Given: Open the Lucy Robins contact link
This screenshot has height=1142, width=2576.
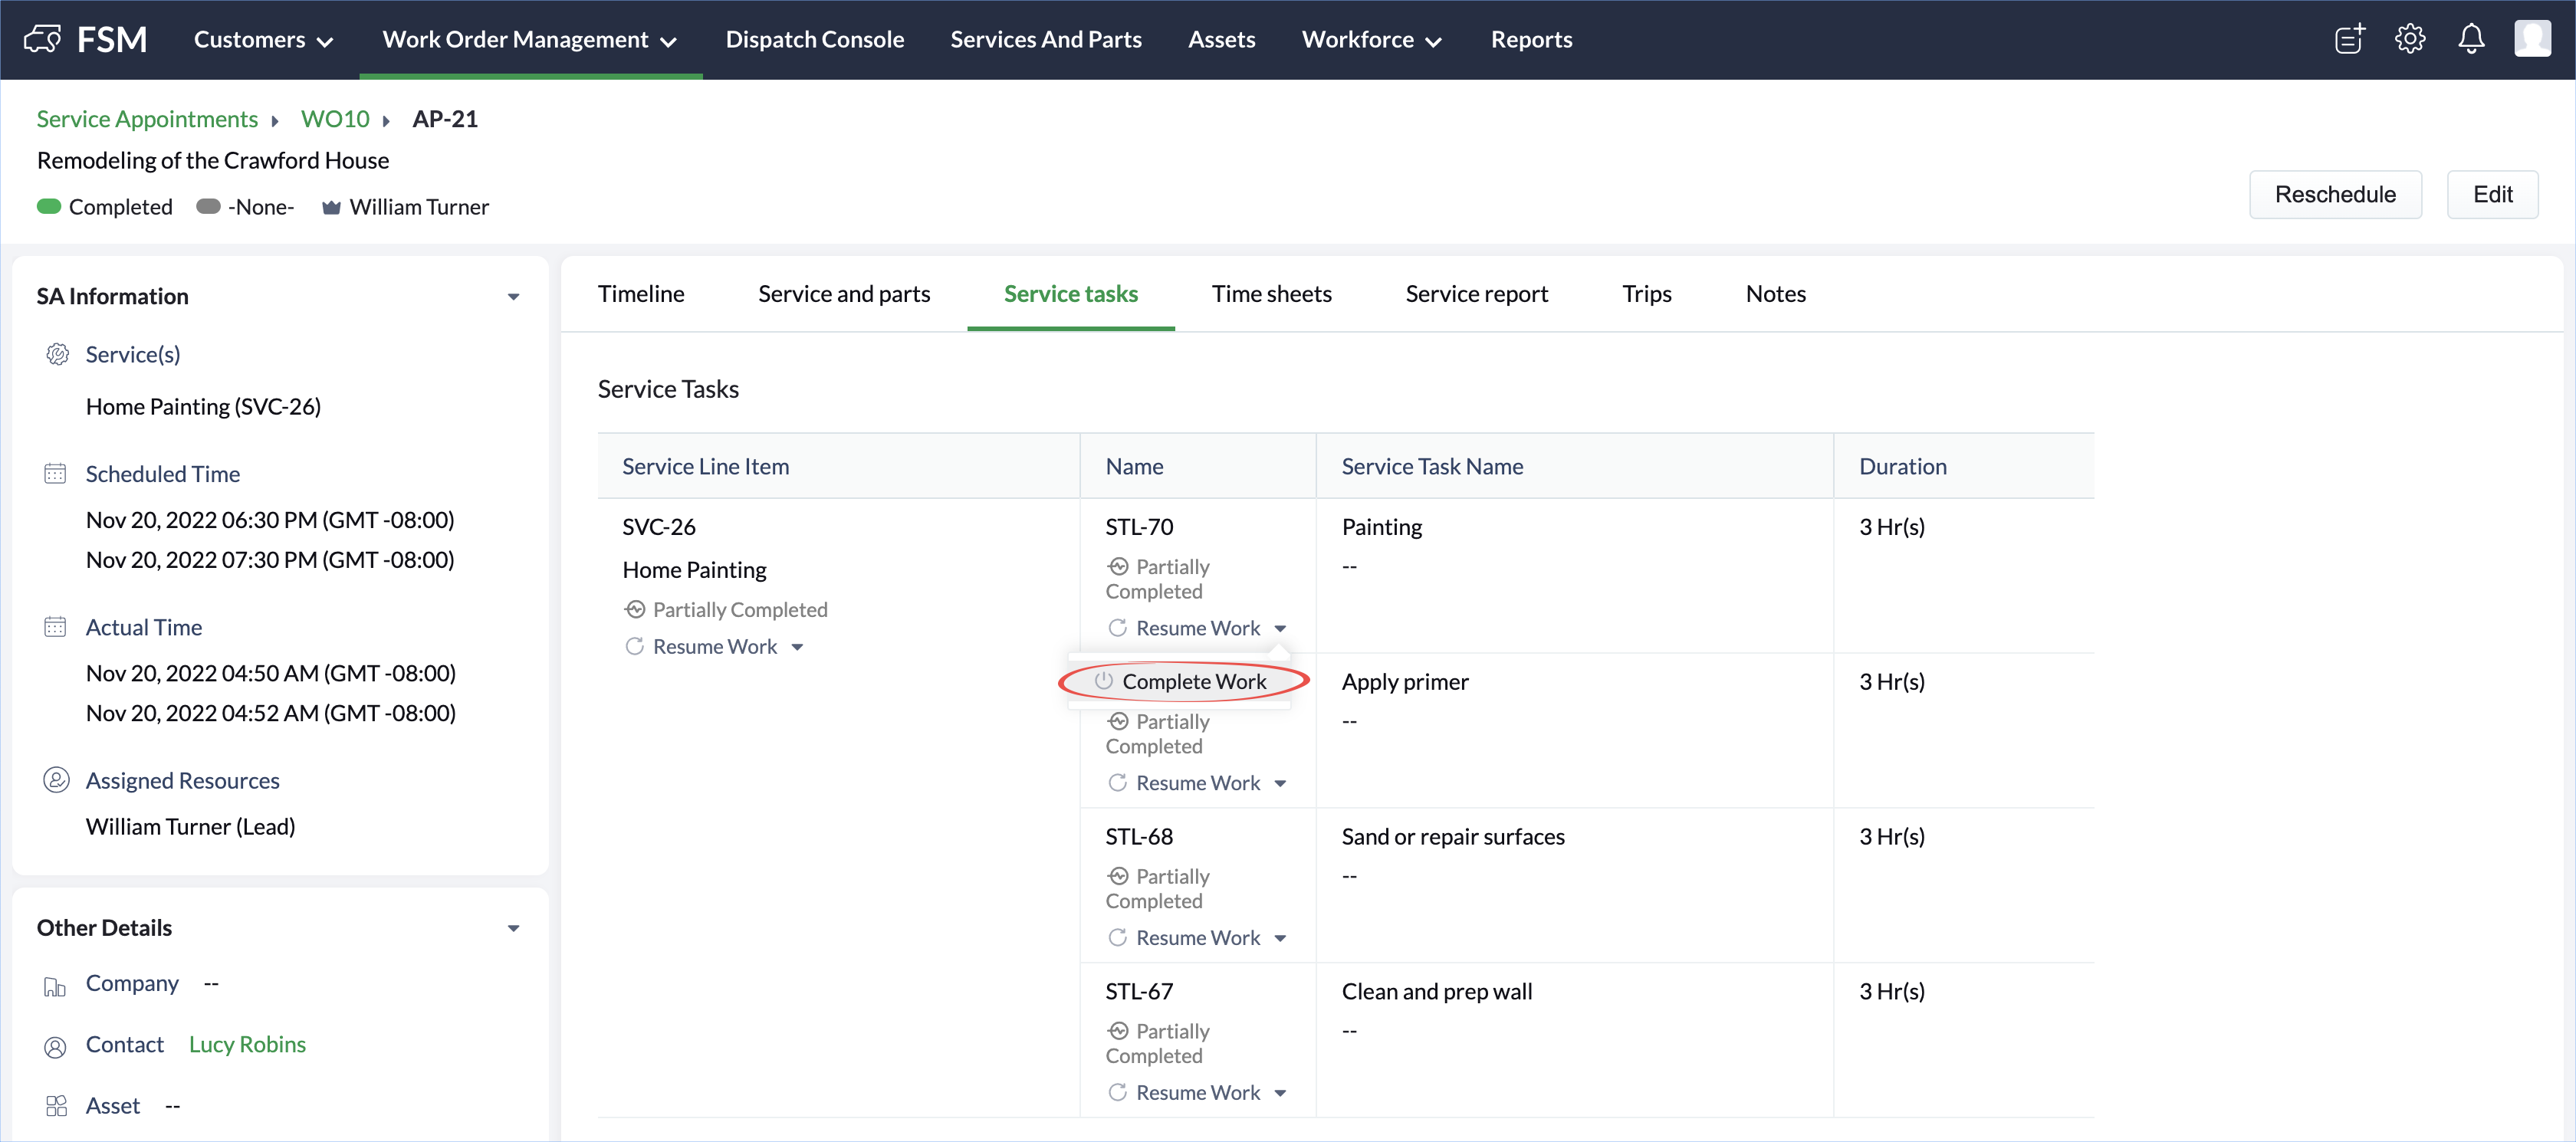Looking at the screenshot, I should pos(247,1044).
